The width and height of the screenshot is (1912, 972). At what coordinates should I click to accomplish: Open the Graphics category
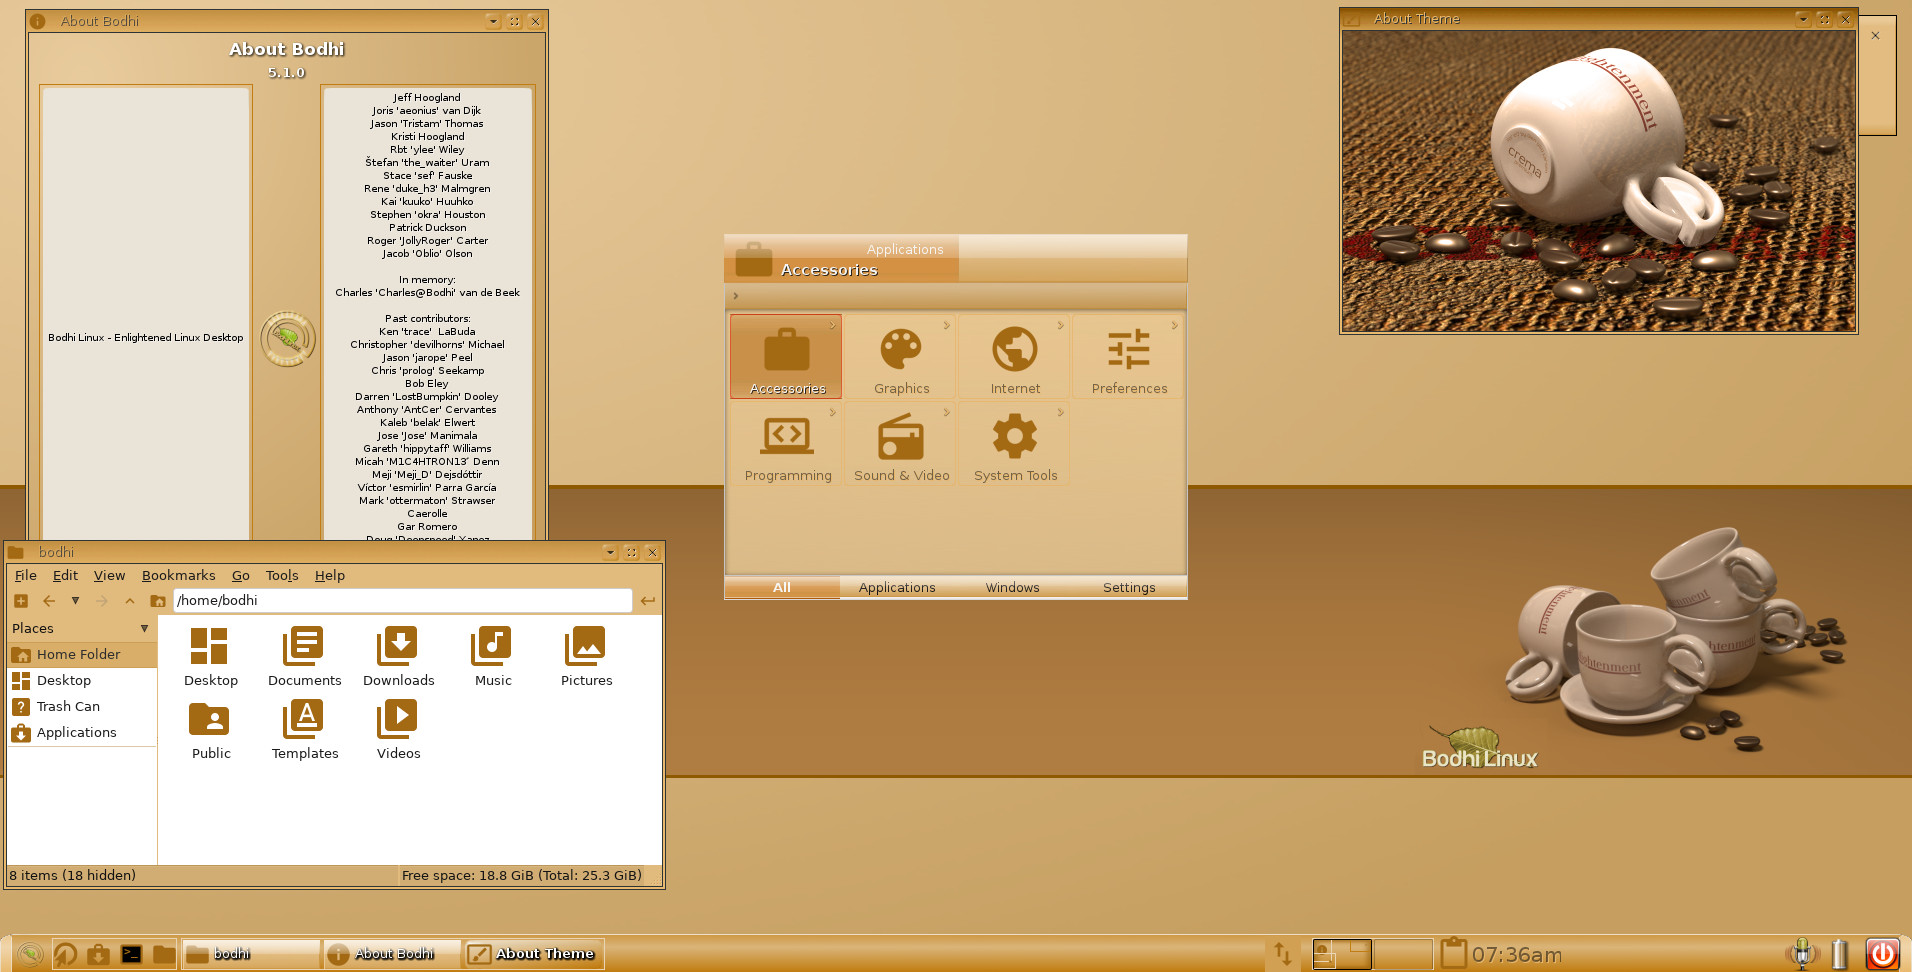901,357
